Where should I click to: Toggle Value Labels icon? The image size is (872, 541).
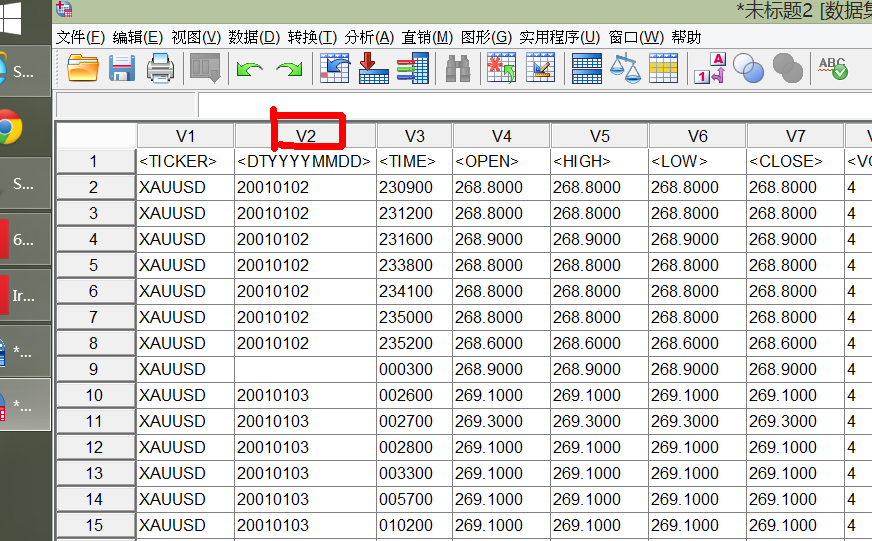(x=710, y=69)
